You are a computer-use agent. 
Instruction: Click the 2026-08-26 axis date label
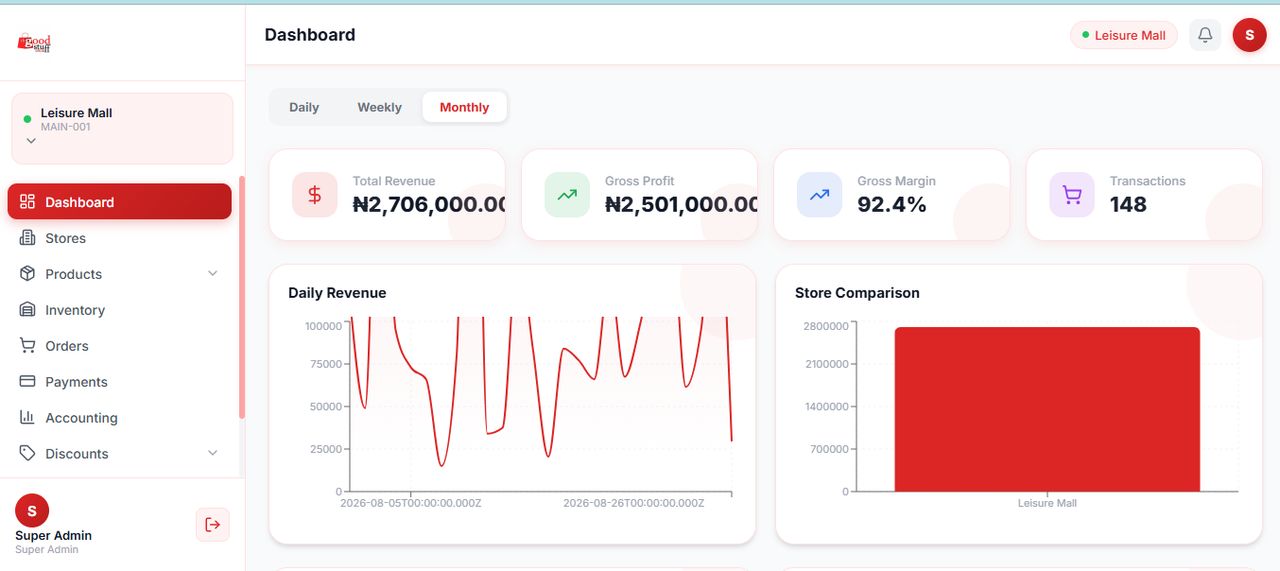click(x=634, y=503)
